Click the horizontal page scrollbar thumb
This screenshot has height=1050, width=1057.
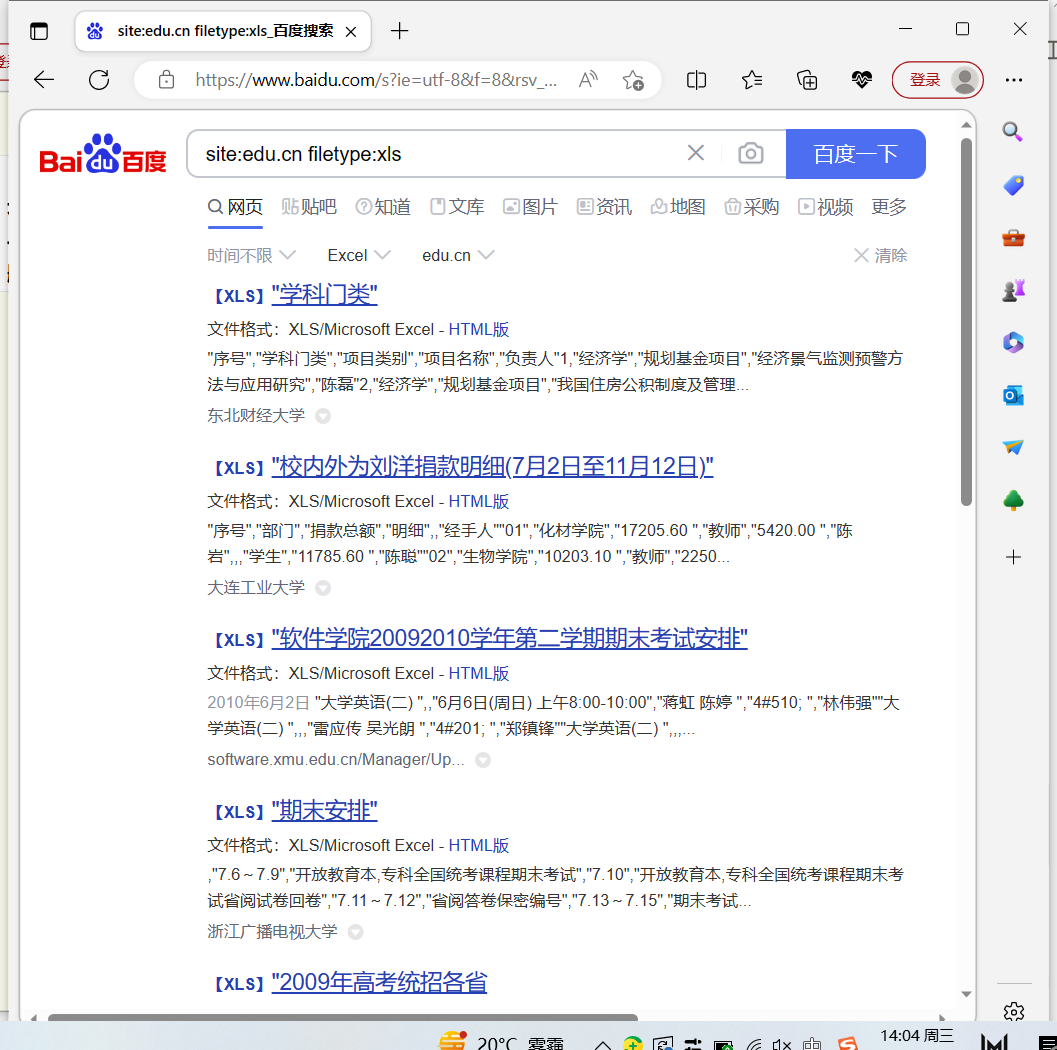coord(342,1017)
